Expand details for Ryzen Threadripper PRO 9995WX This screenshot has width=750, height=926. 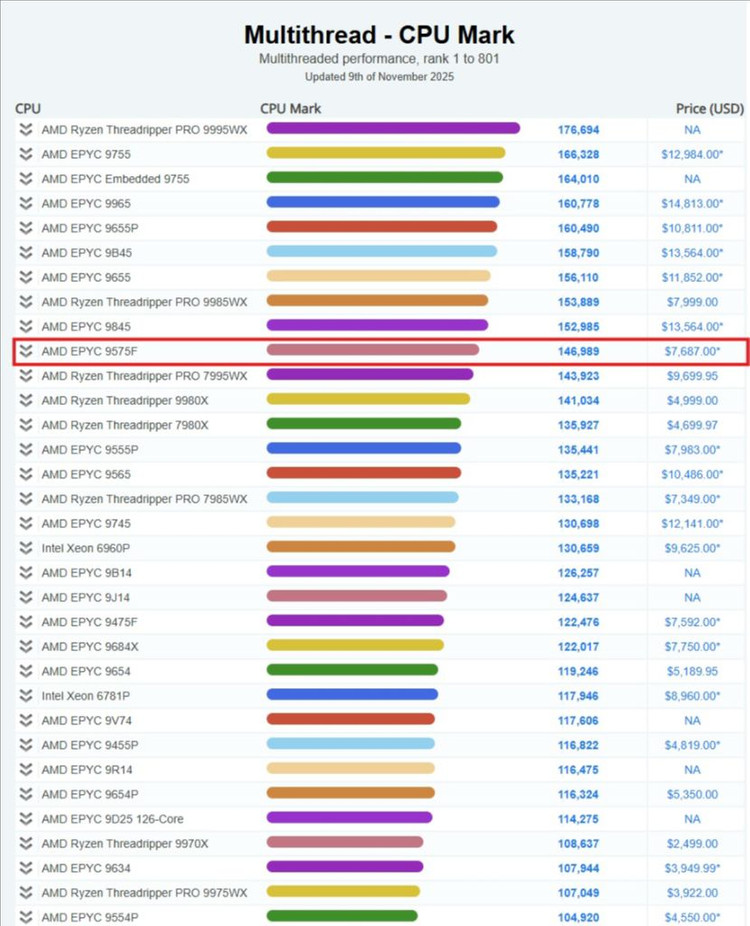coord(26,130)
